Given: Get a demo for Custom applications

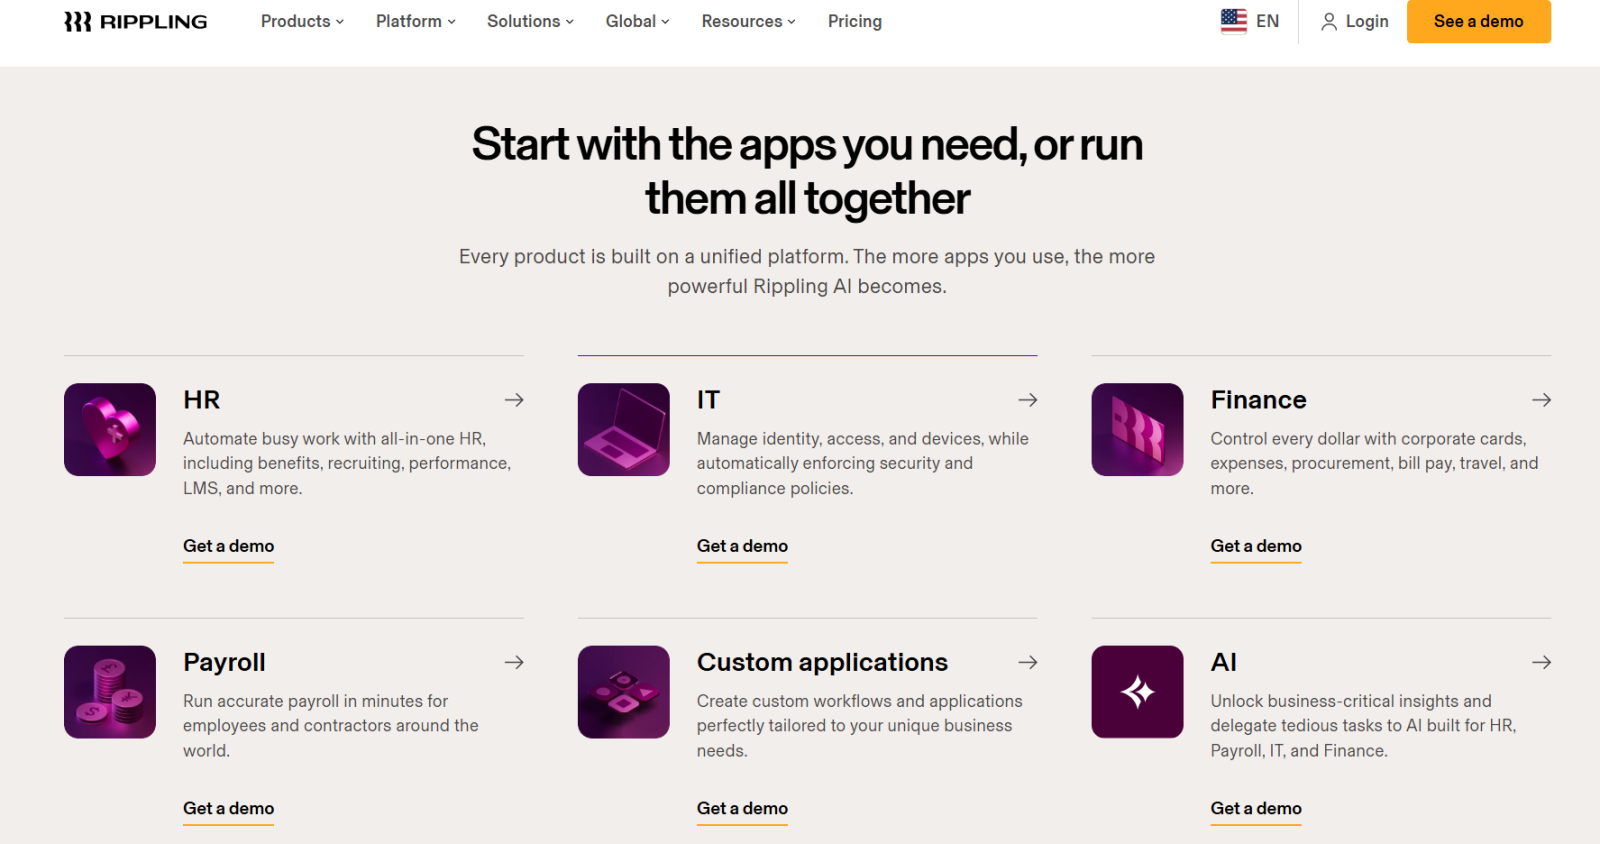Looking at the screenshot, I should click(x=742, y=808).
